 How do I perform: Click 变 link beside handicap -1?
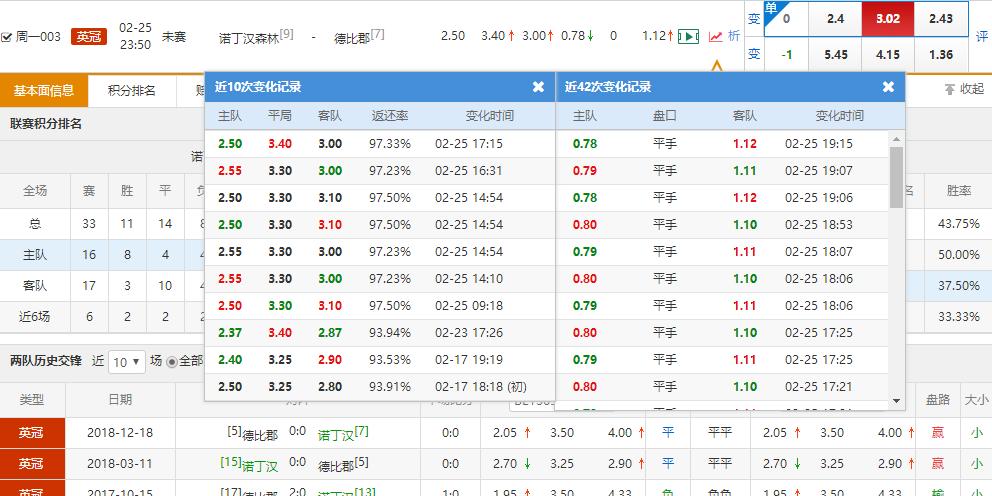pyautogui.click(x=754, y=55)
